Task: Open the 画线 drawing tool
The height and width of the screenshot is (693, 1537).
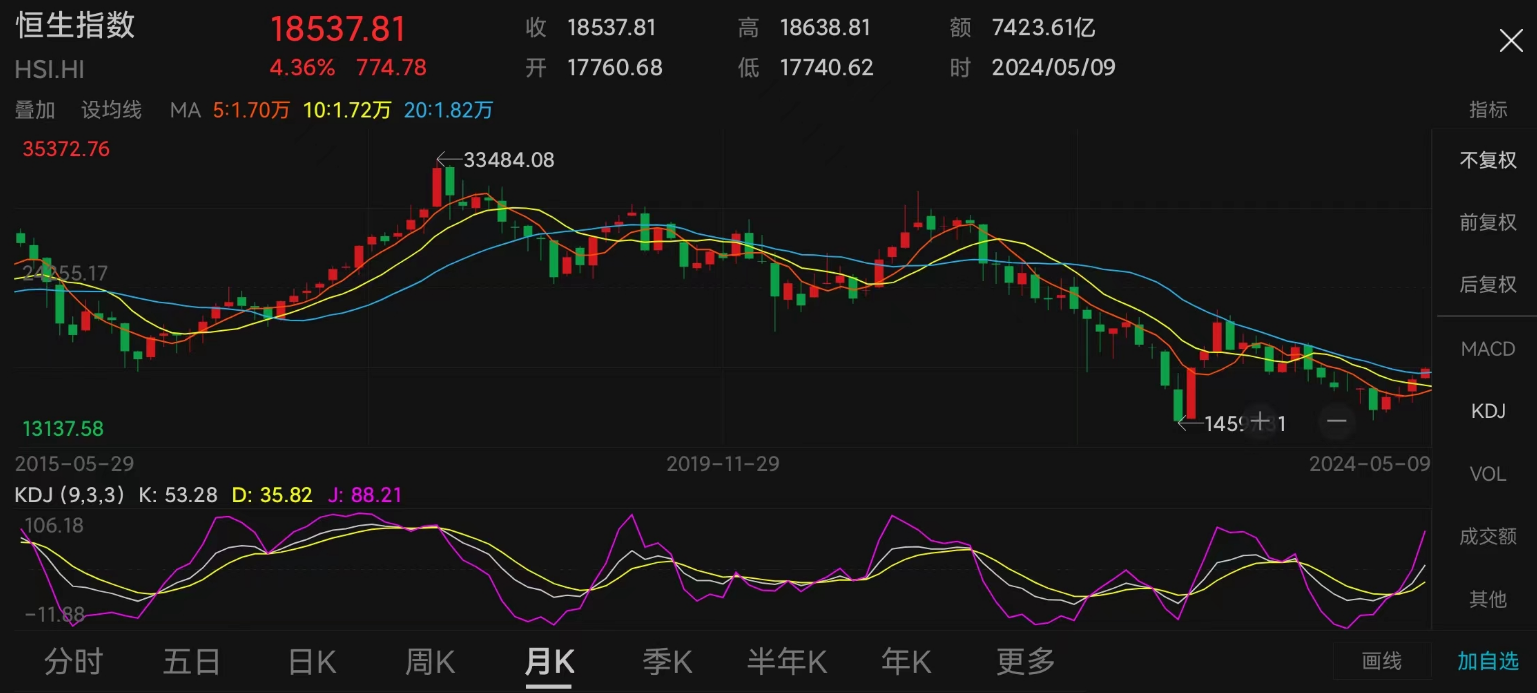Action: point(1382,661)
